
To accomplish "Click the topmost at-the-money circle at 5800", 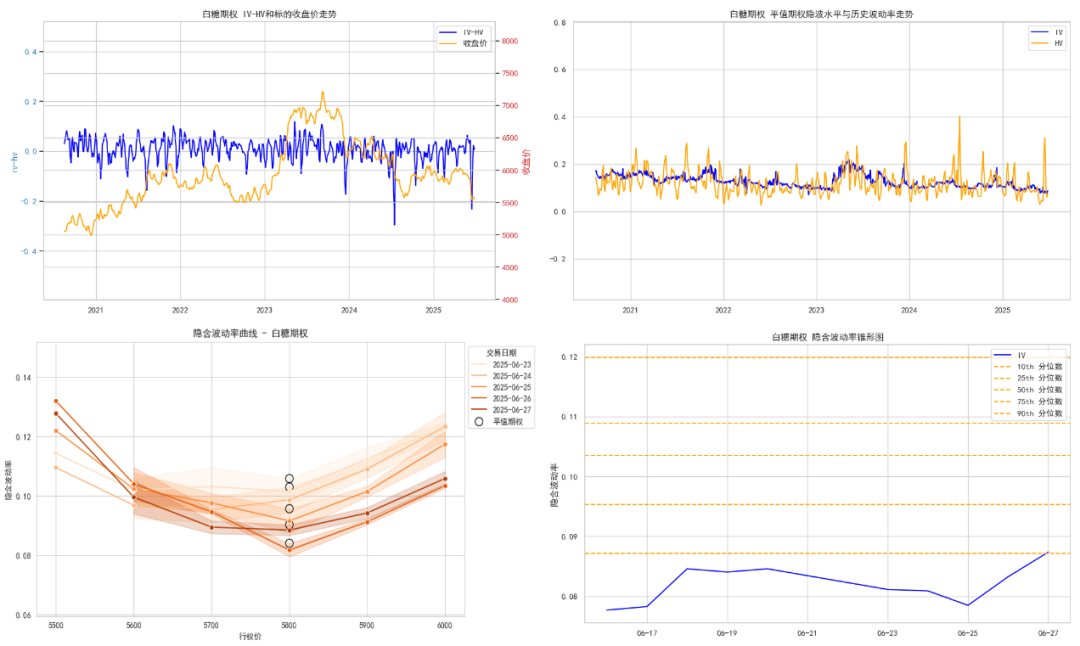I will pos(289,479).
